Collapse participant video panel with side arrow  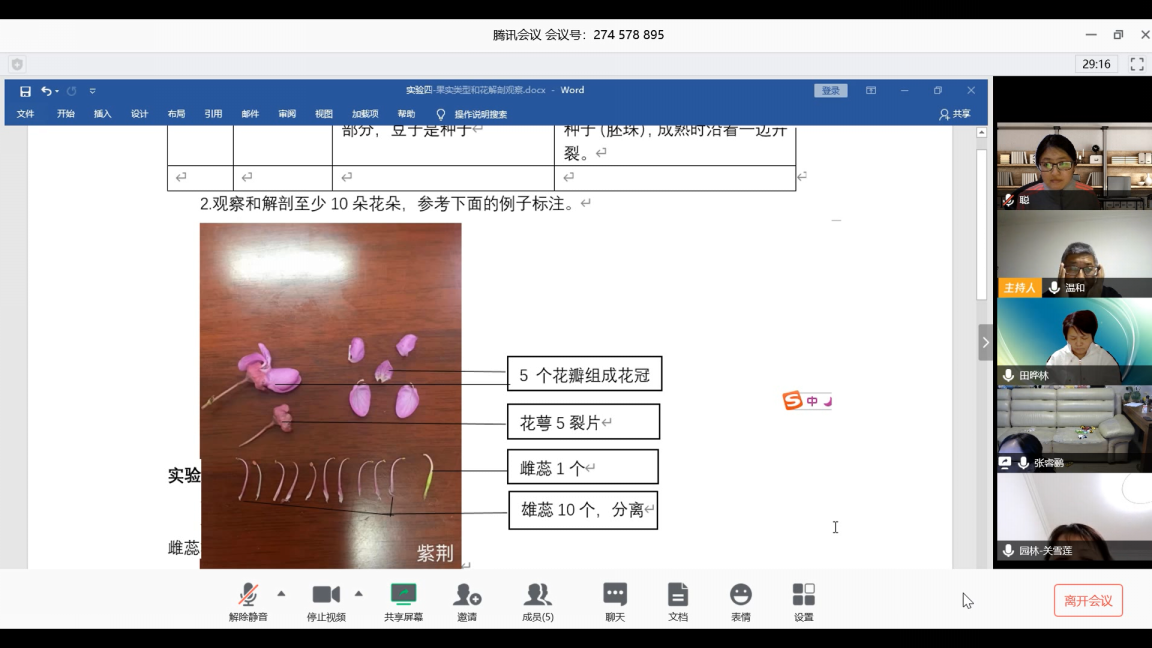tap(985, 343)
